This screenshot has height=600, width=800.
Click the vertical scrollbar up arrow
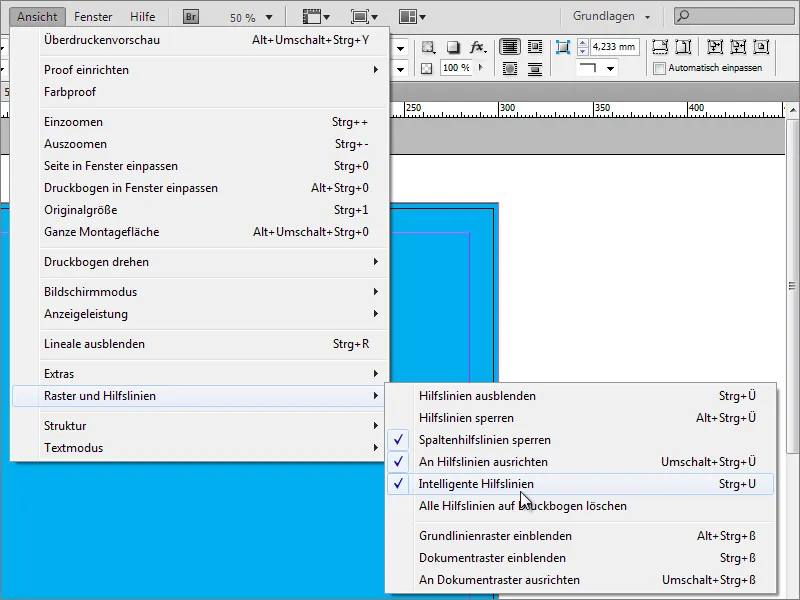[x=792, y=110]
